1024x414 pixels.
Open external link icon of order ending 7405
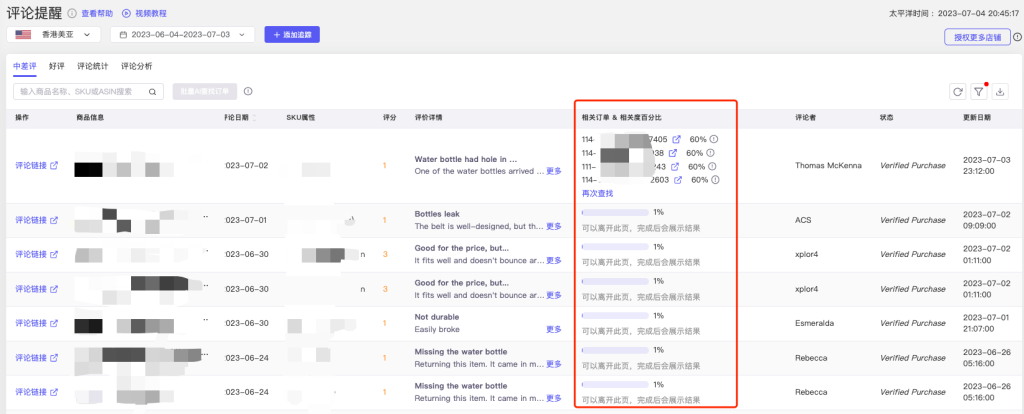[676, 139]
